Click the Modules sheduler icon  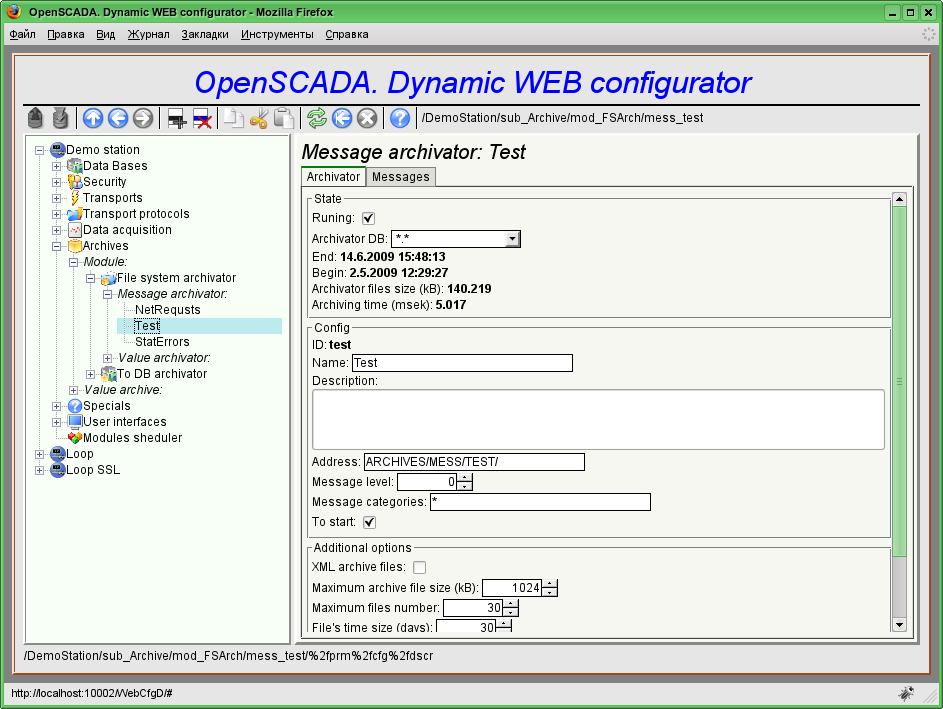click(x=75, y=438)
